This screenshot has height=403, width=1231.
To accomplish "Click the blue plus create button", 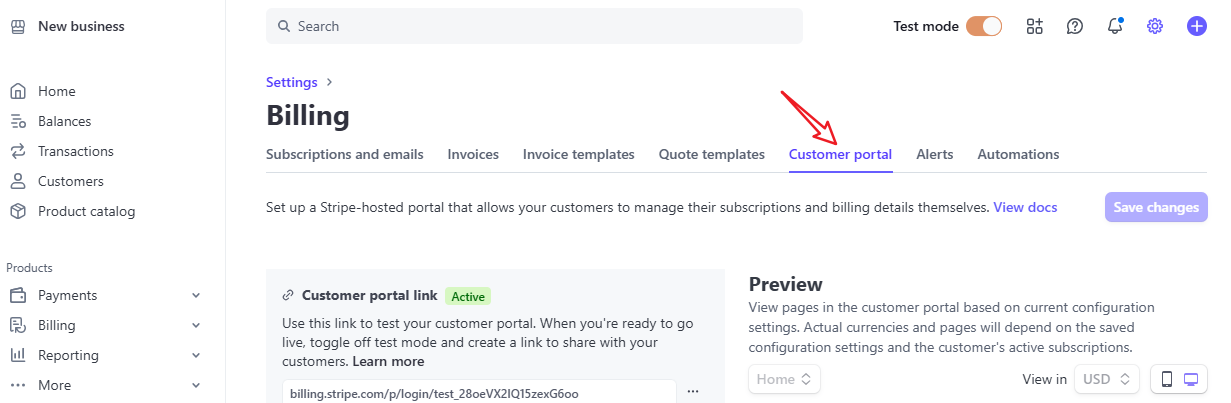I will click(1196, 26).
